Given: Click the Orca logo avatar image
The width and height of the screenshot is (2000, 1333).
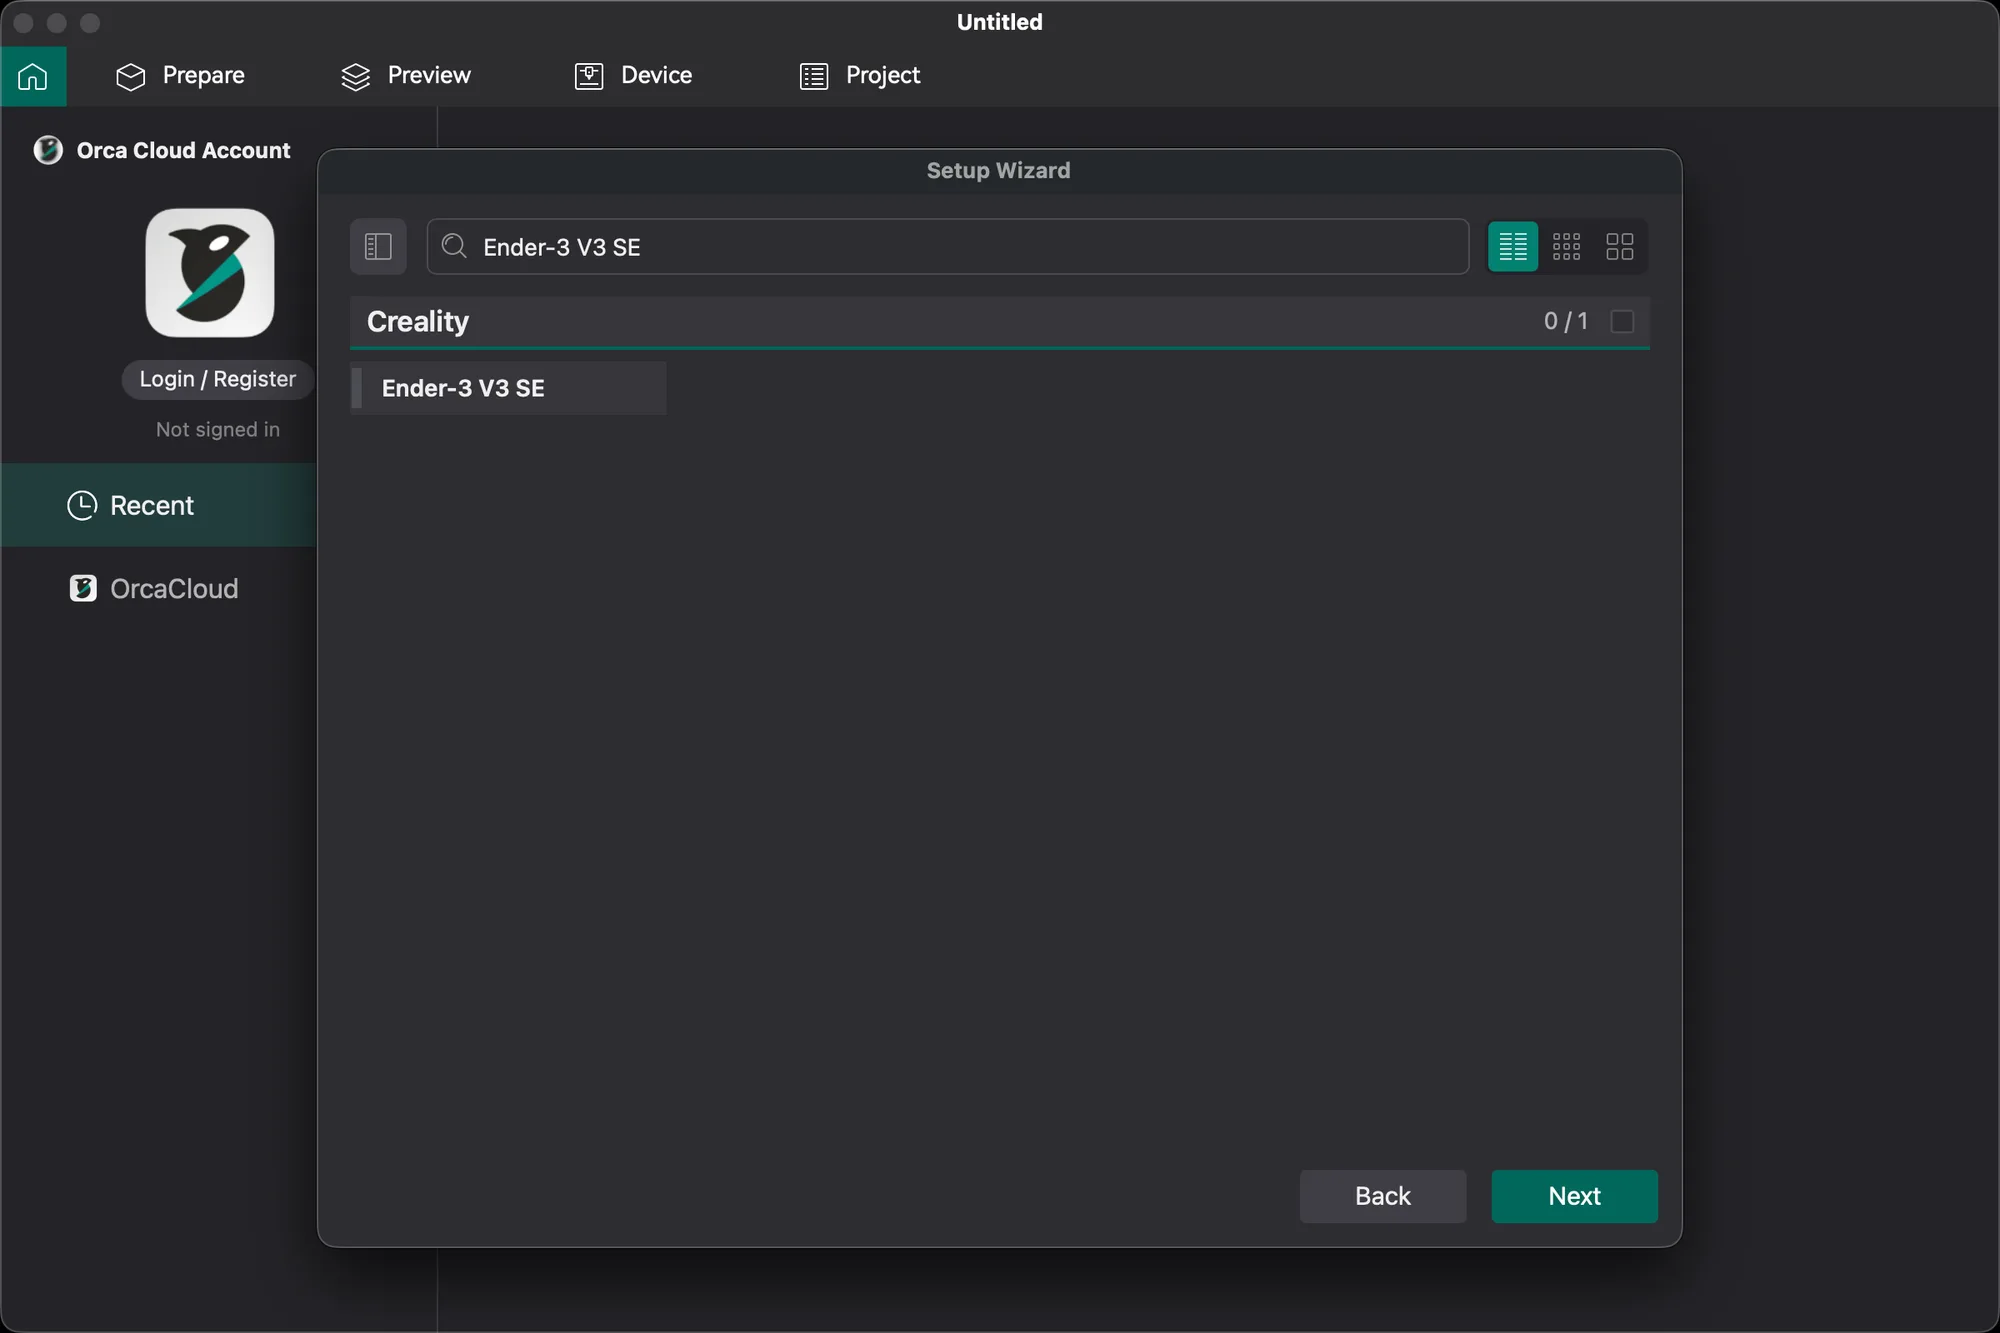Looking at the screenshot, I should pyautogui.click(x=210, y=273).
